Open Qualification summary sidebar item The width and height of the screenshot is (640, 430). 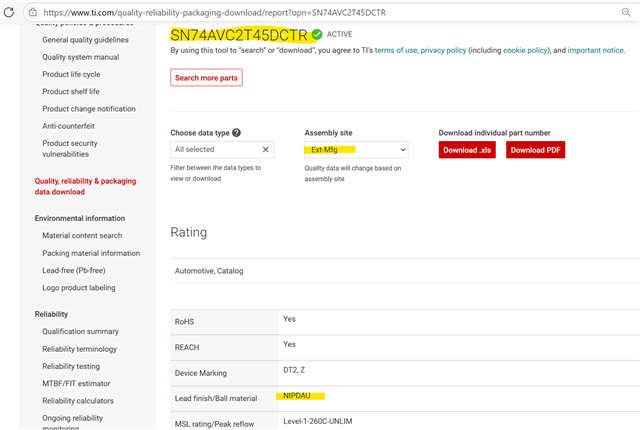tap(80, 331)
